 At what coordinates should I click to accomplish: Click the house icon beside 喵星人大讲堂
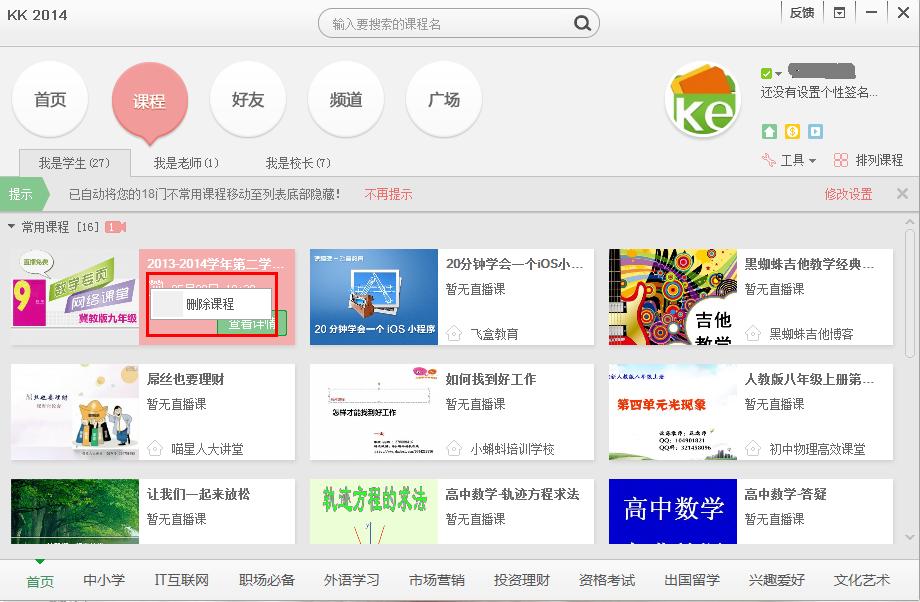pos(155,449)
